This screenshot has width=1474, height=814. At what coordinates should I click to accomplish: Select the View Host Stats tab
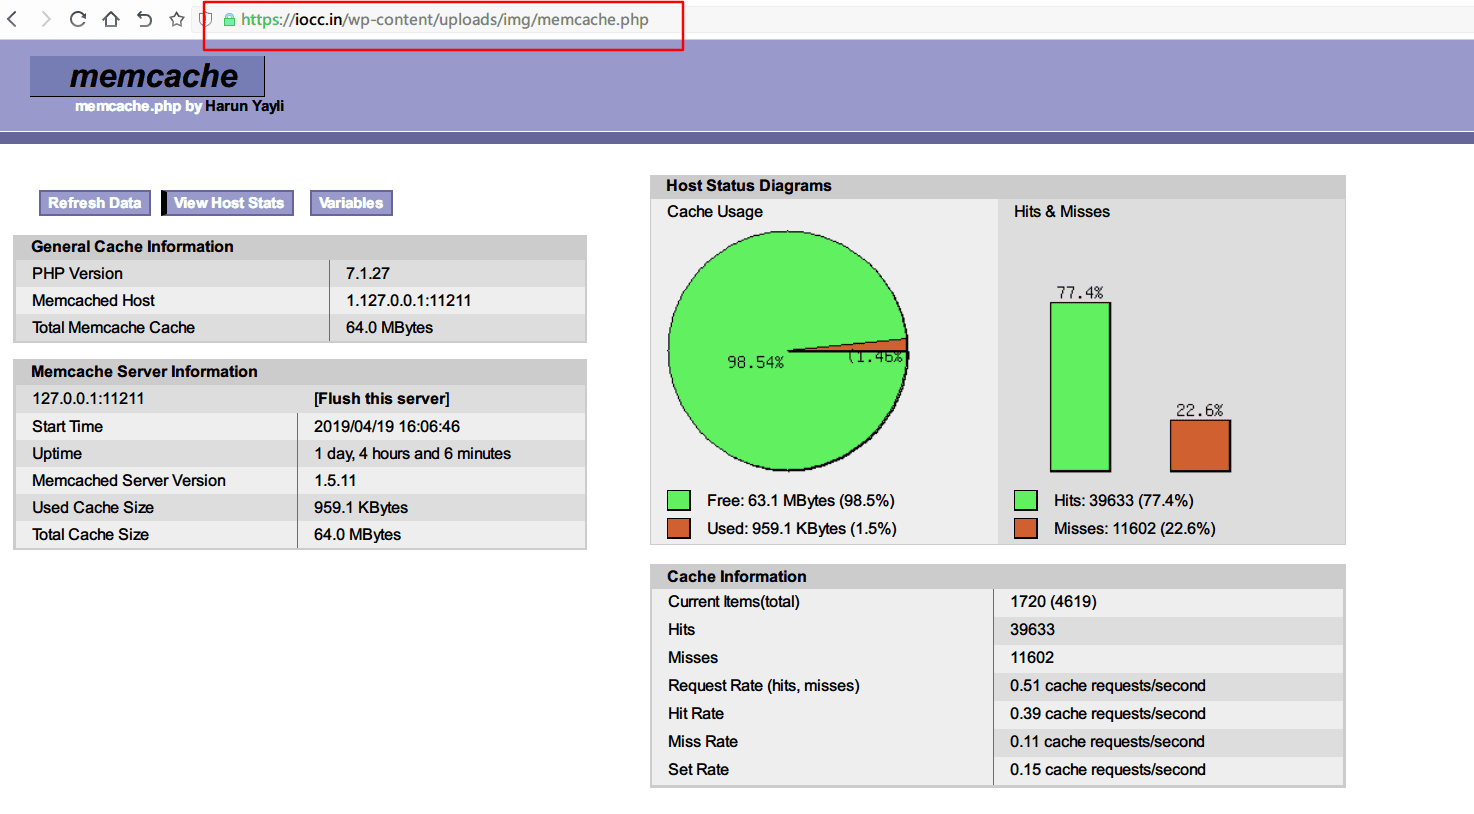[x=229, y=203]
